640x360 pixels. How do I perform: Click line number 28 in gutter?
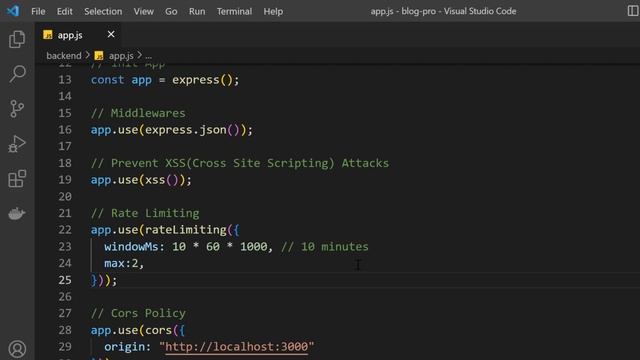tap(64, 330)
